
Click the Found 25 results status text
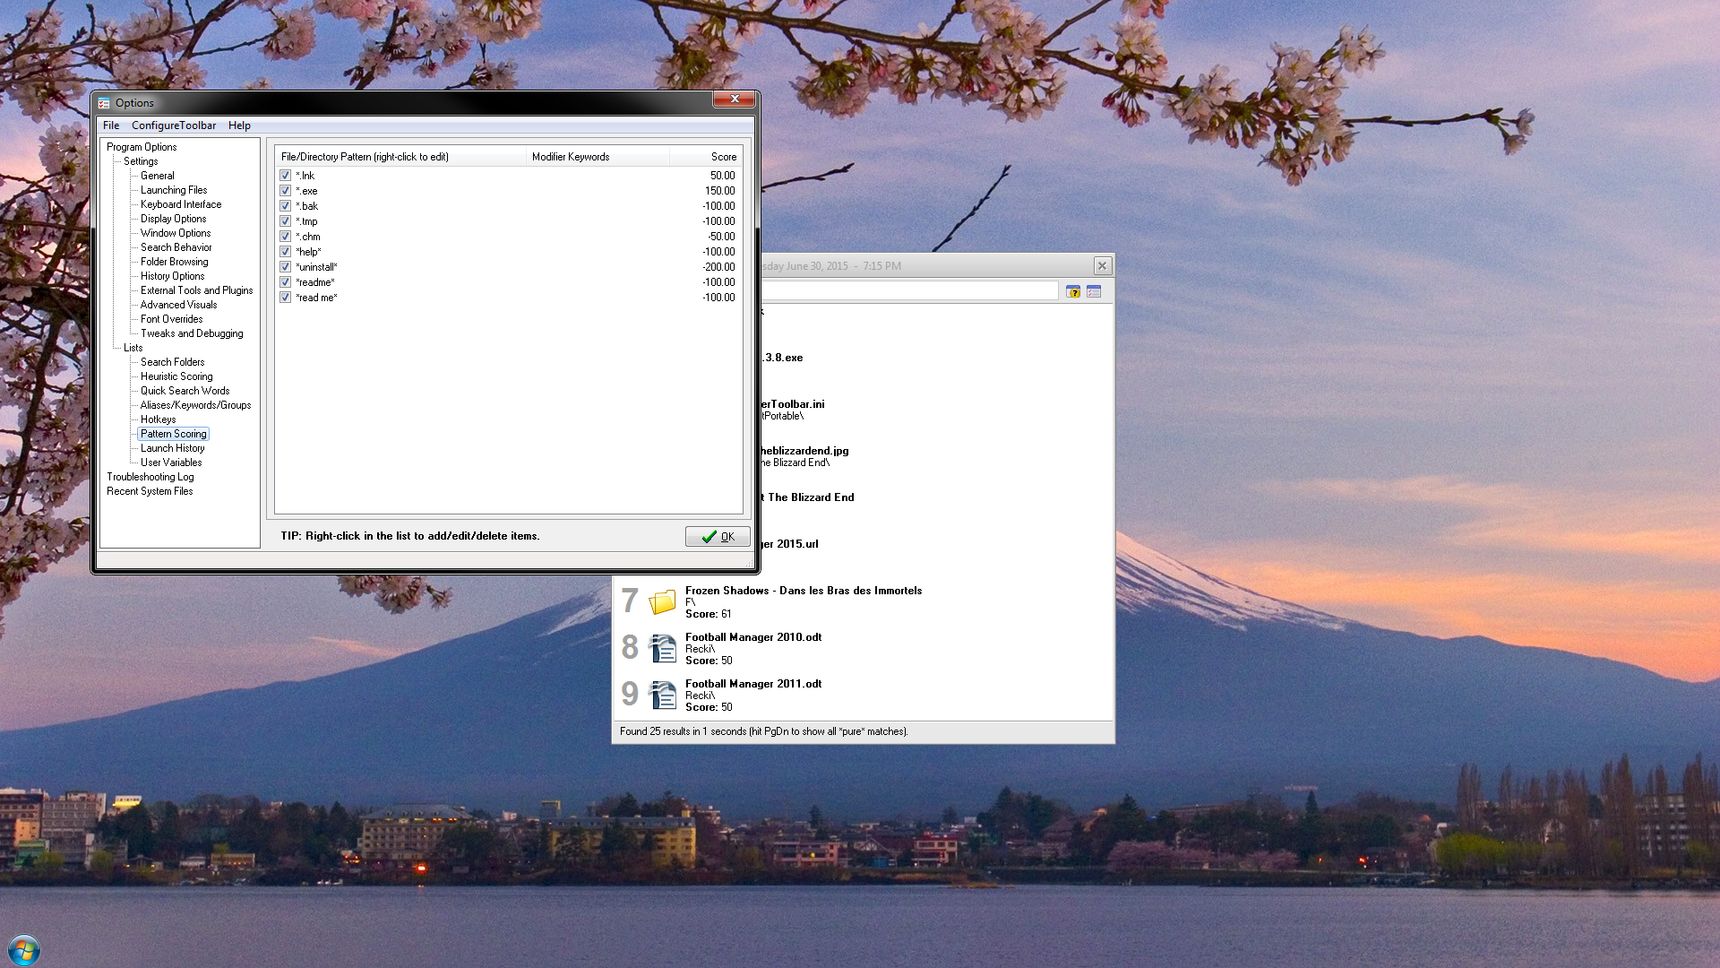[x=764, y=732]
